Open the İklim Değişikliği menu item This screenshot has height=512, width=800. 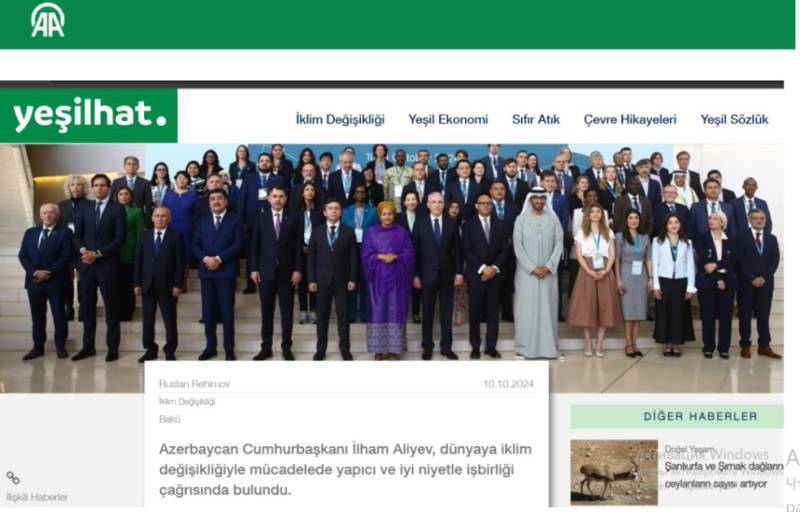point(340,119)
